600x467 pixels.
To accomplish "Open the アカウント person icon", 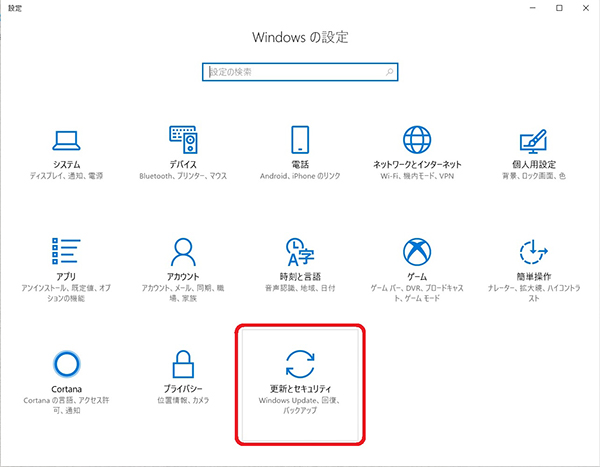I will (x=183, y=252).
